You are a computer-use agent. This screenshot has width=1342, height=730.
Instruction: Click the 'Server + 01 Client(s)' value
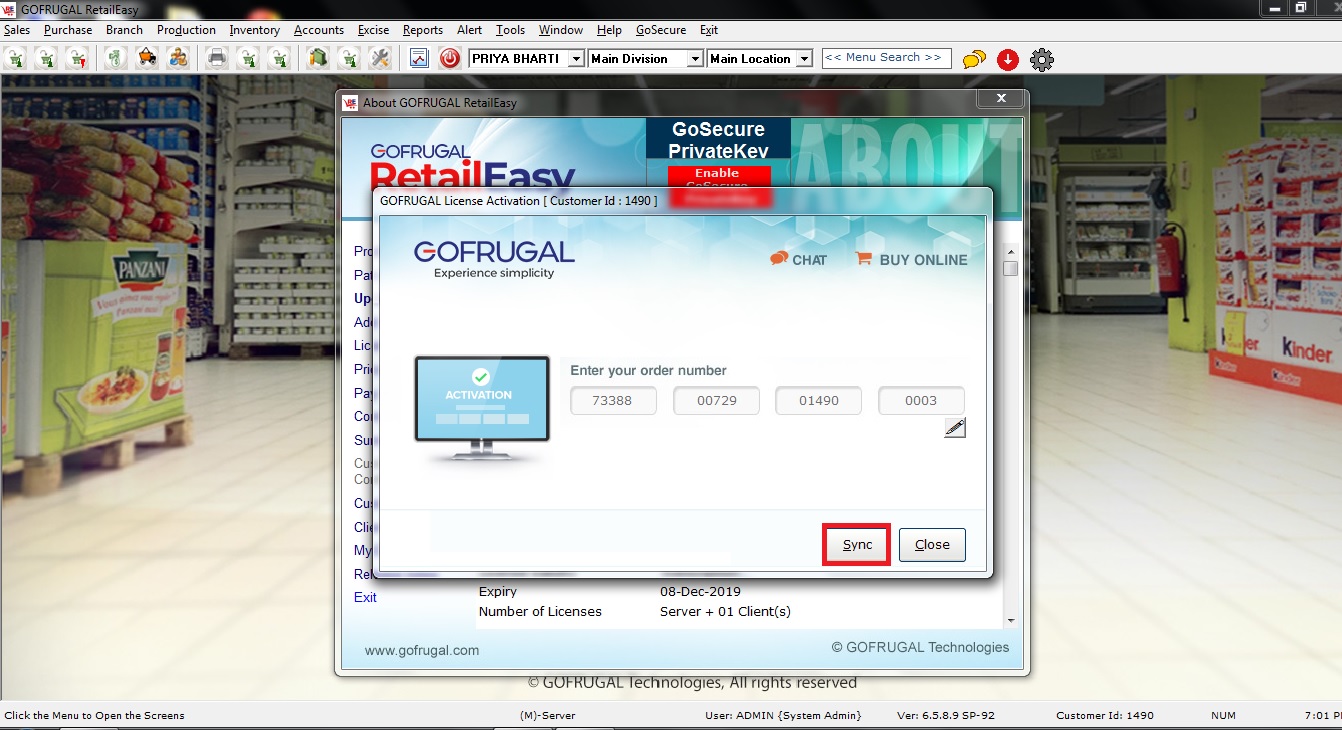click(x=725, y=611)
